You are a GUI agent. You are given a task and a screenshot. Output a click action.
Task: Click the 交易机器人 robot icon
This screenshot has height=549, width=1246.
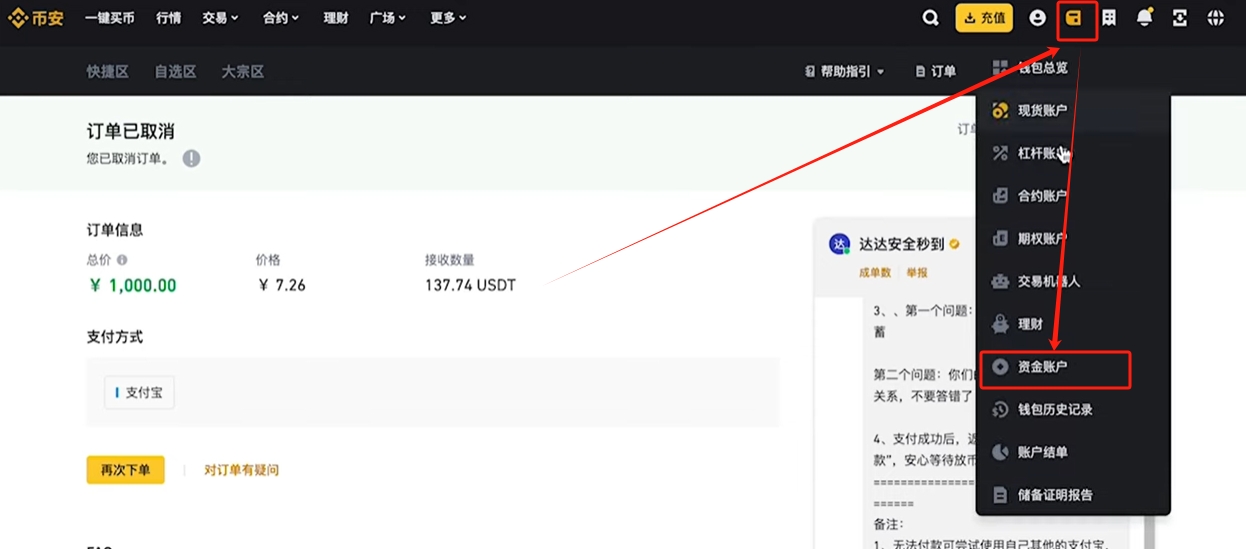click(999, 282)
